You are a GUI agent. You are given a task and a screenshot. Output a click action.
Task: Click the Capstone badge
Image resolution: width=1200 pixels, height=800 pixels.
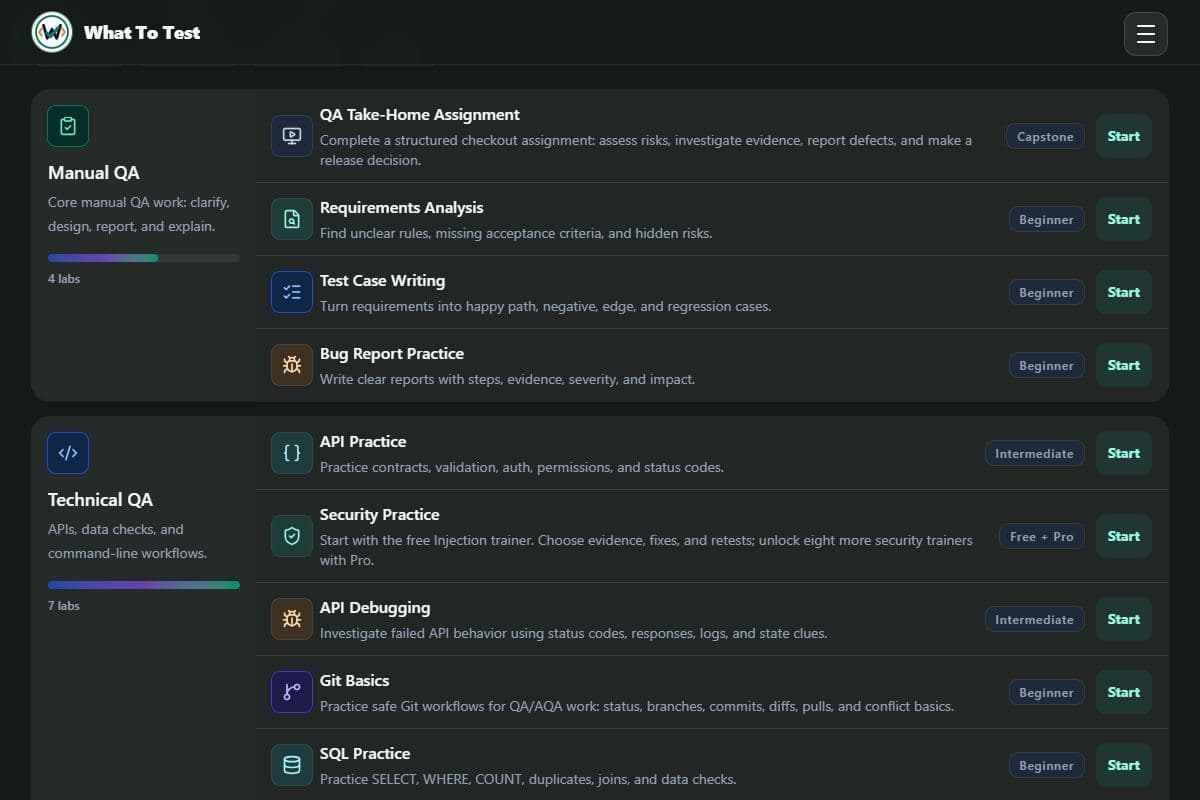[1045, 137]
